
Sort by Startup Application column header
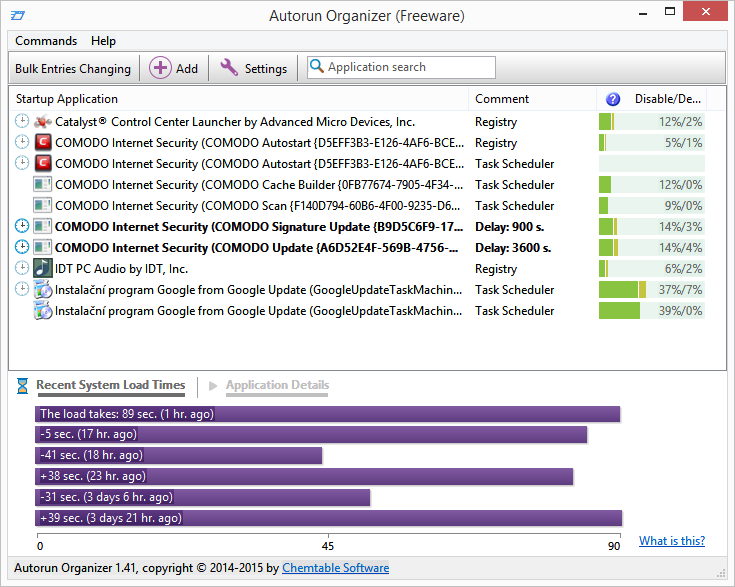pos(239,99)
